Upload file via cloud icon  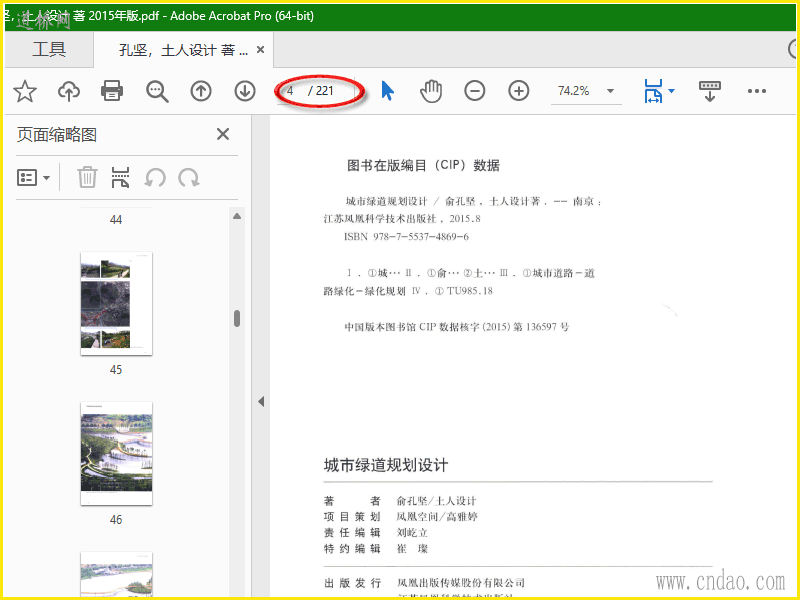click(69, 91)
